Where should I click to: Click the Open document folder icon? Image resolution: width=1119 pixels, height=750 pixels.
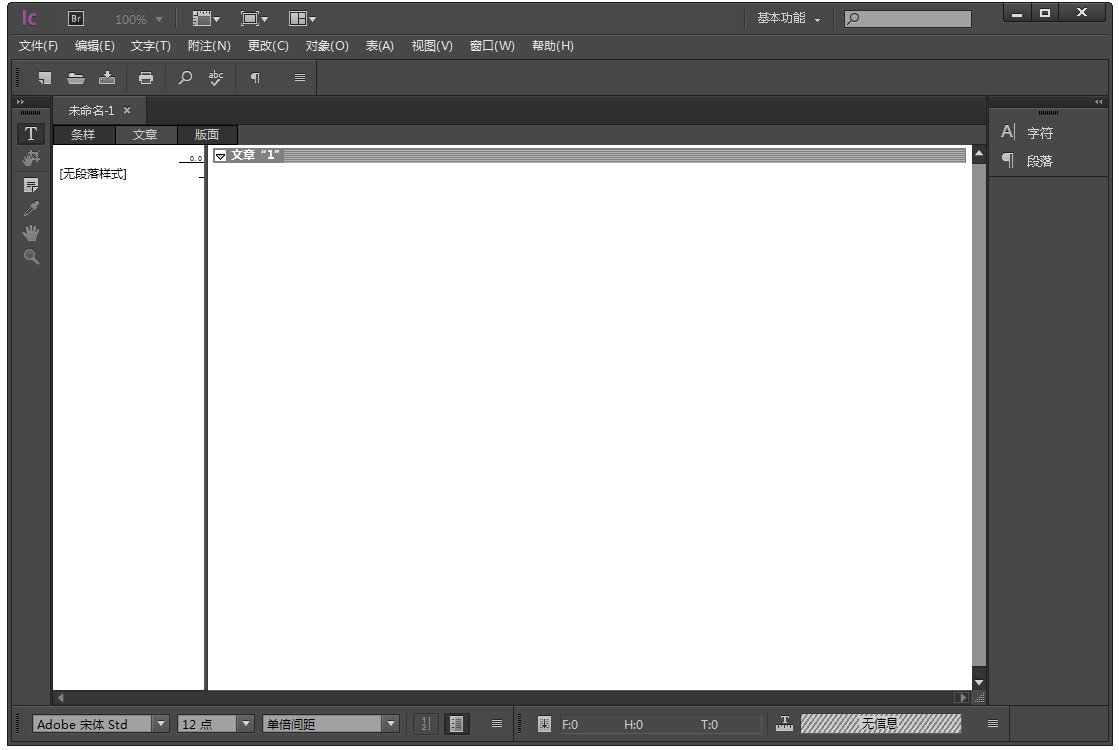coord(76,78)
